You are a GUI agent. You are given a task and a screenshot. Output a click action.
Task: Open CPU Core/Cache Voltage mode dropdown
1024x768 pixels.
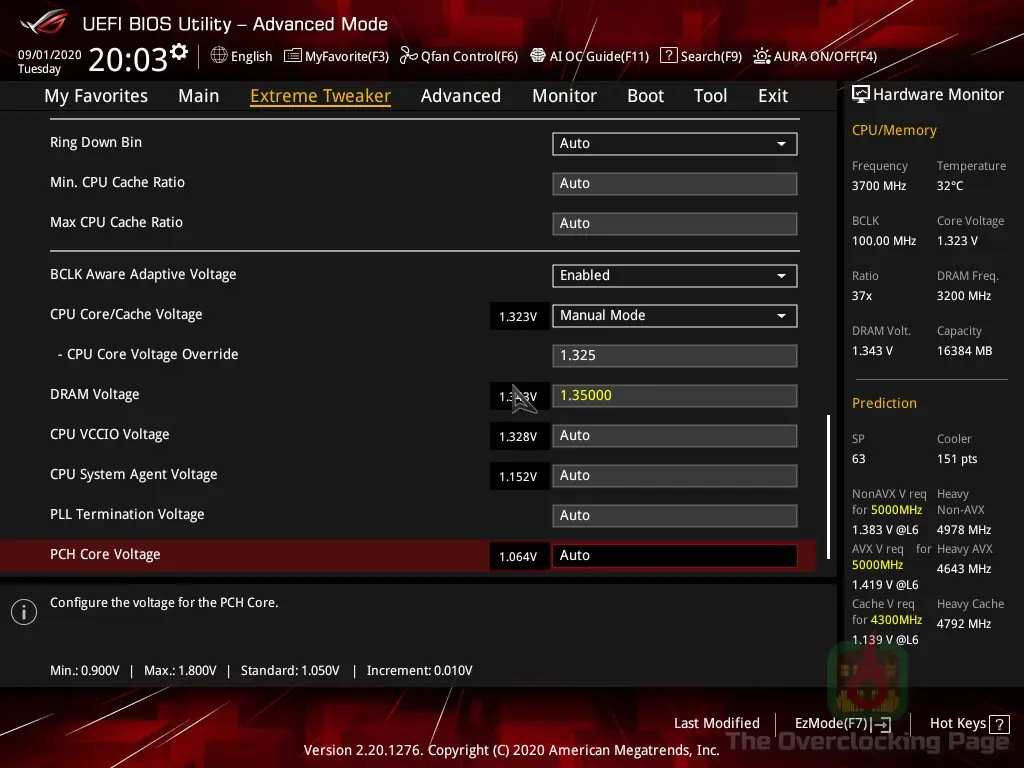click(x=674, y=315)
